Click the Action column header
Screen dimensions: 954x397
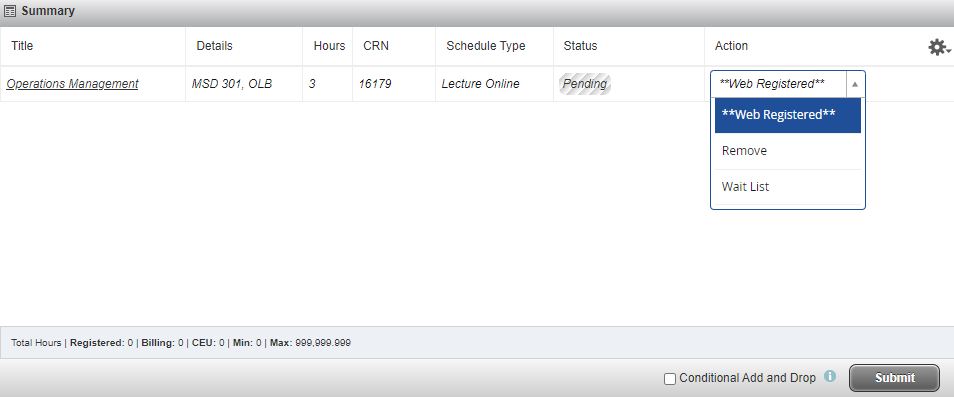click(x=731, y=46)
